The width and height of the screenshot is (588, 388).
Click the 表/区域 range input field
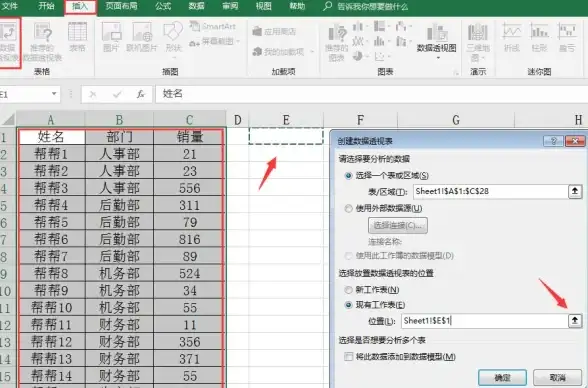point(491,192)
